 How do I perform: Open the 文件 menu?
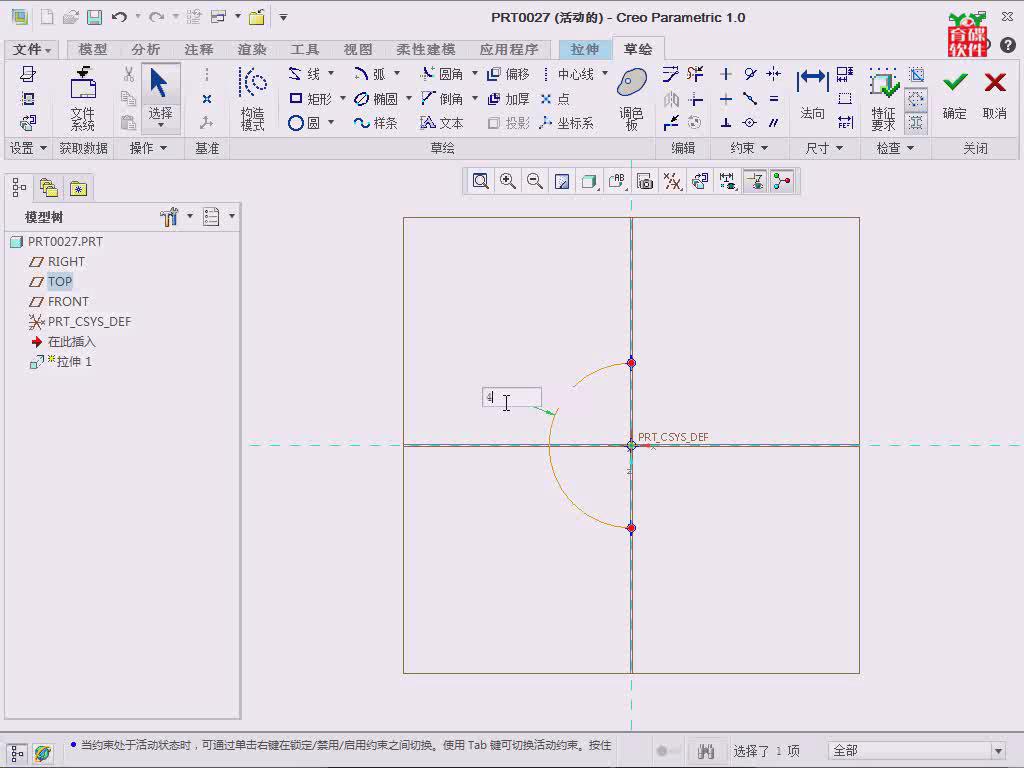[32, 49]
